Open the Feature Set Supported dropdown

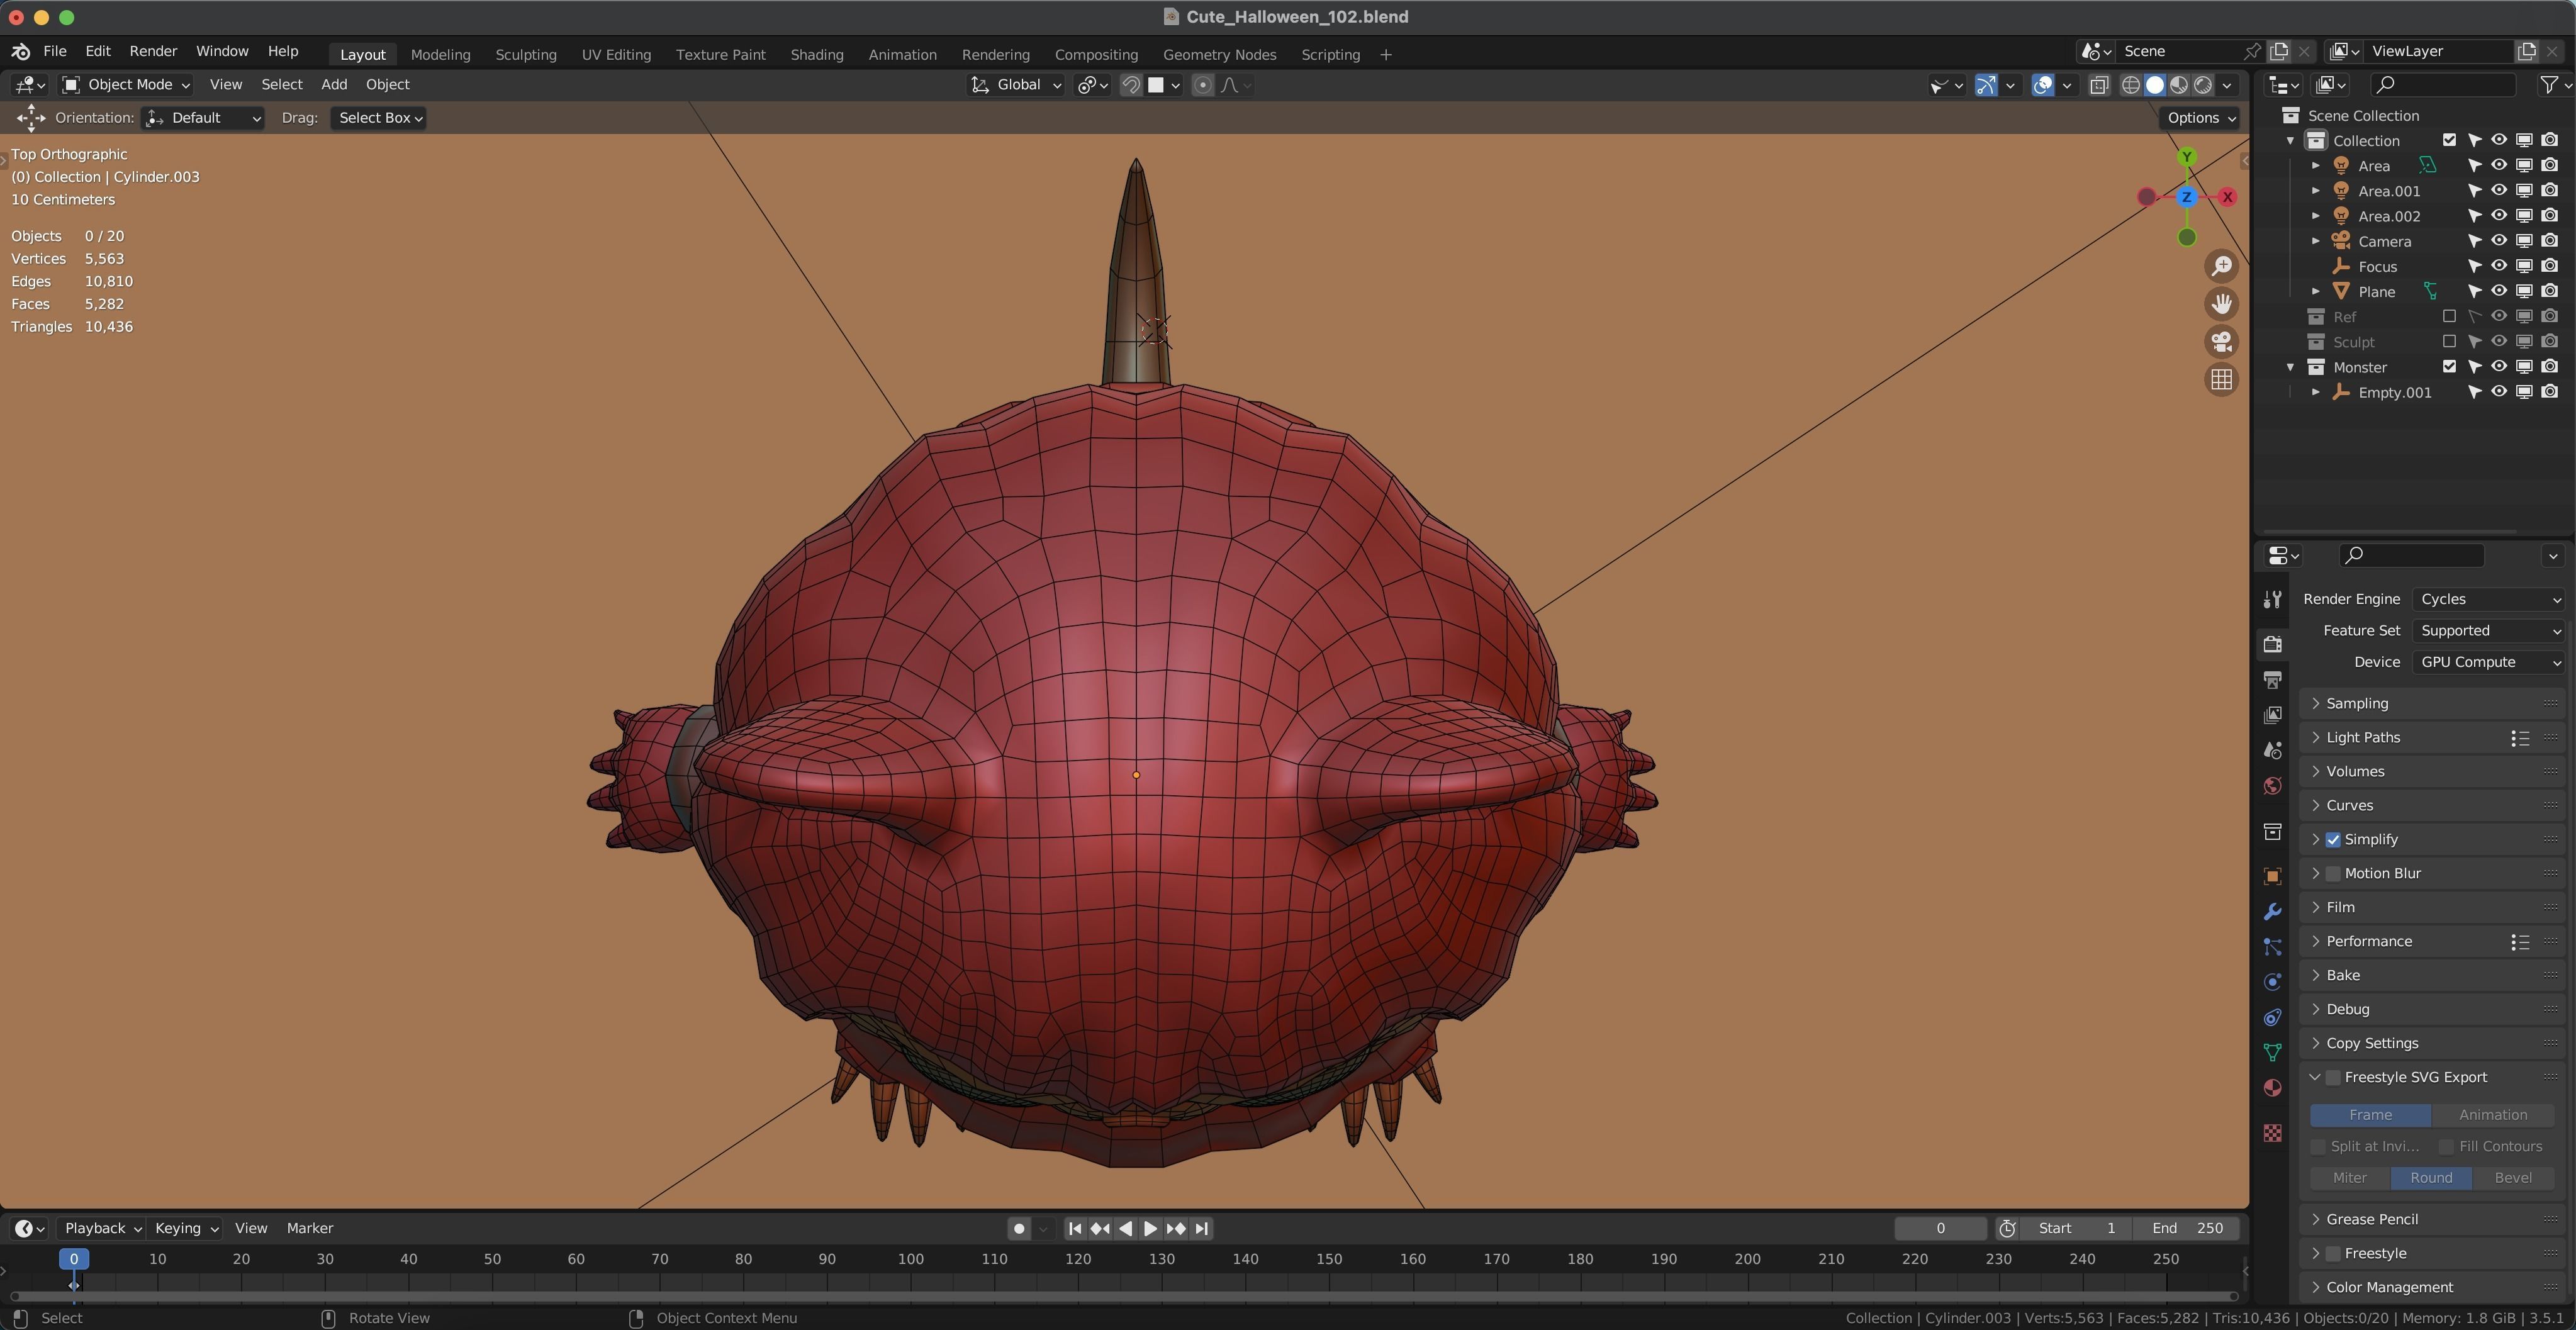(x=2489, y=631)
